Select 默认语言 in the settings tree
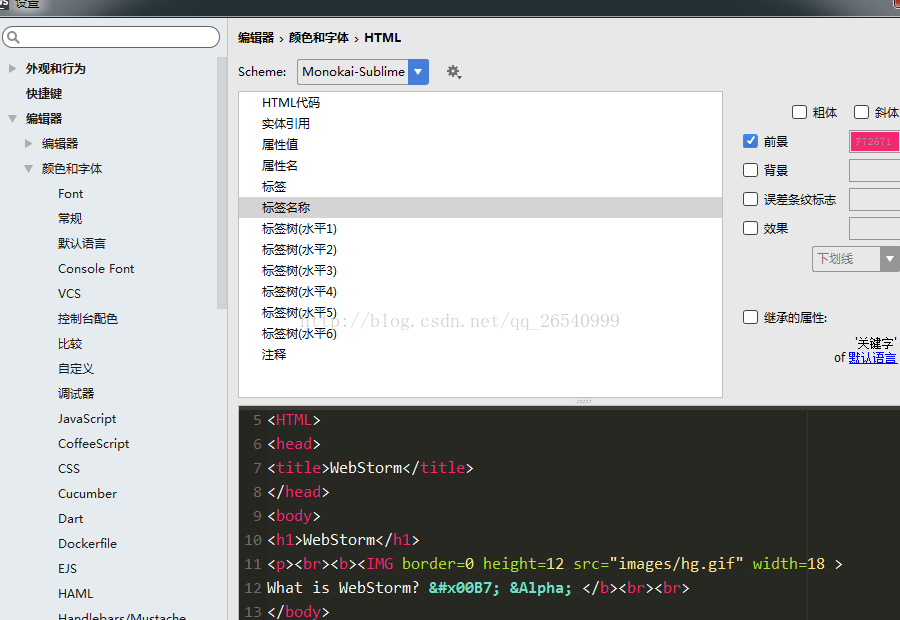This screenshot has height=620, width=900. pos(82,243)
